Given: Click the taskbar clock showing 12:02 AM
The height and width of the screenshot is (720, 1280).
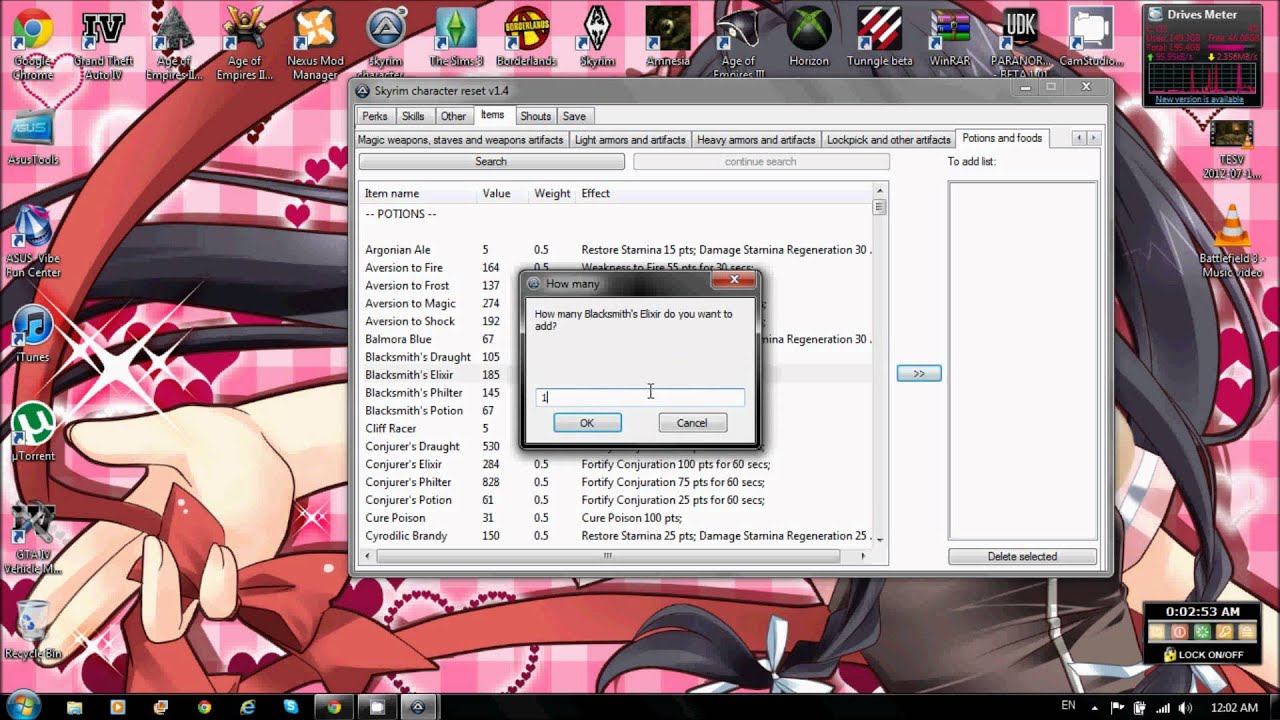Looking at the screenshot, I should (1234, 707).
